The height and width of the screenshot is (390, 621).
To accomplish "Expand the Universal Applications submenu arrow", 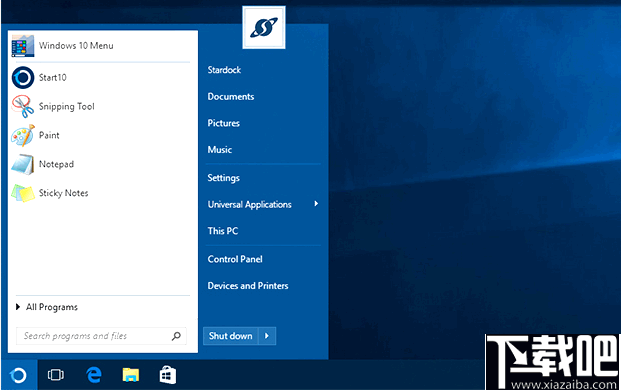I will [x=316, y=204].
